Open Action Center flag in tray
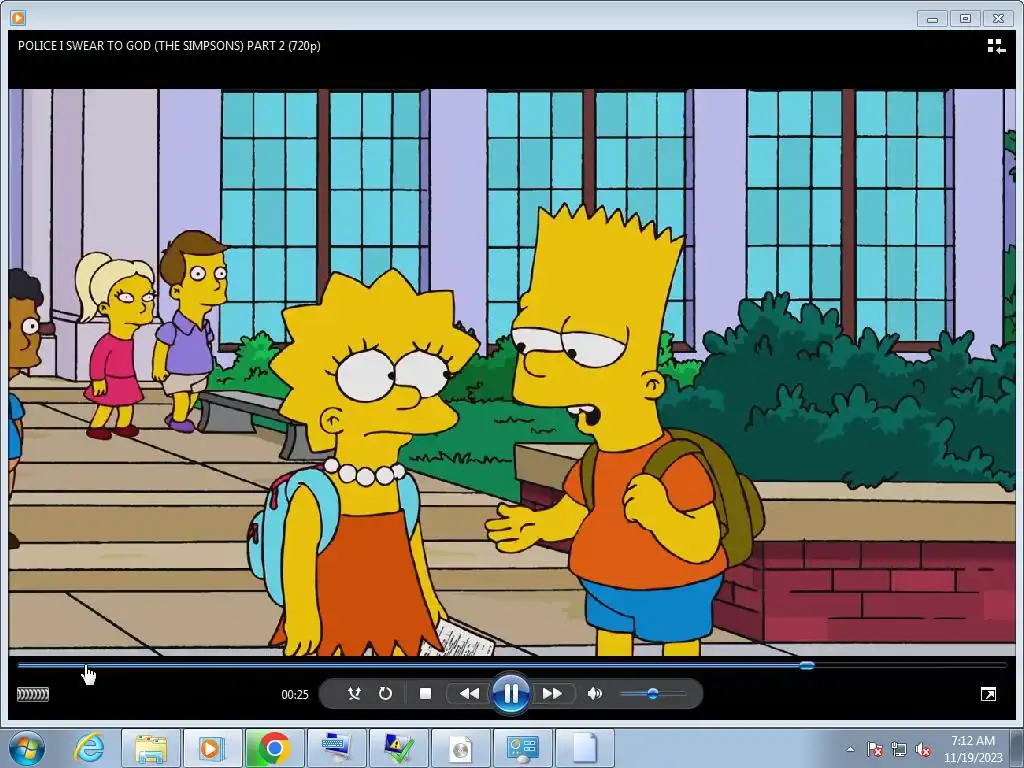Viewport: 1024px width, 768px height. [x=874, y=749]
